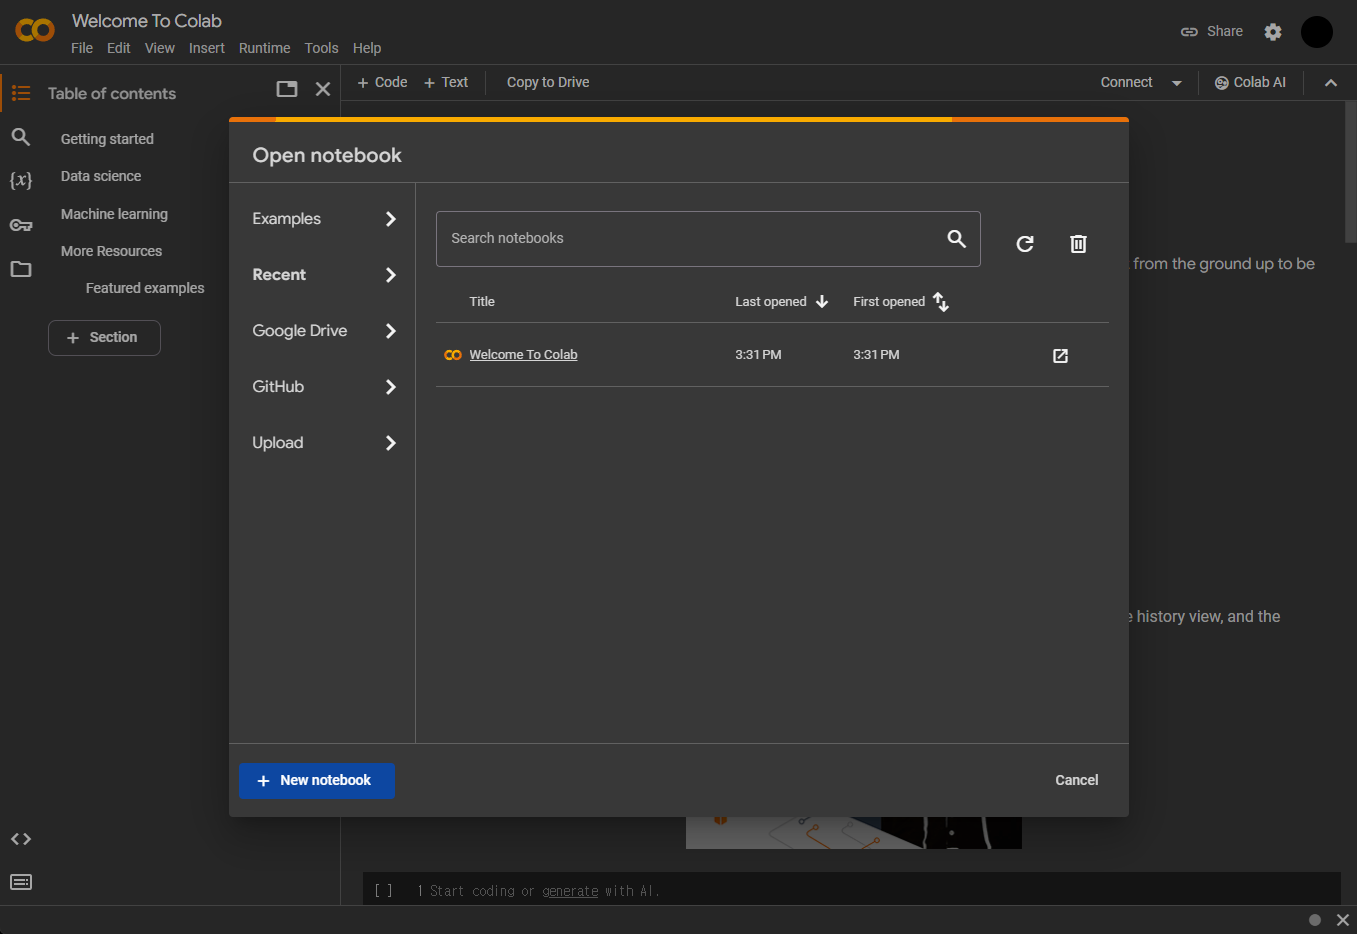Pop out table of contents in new tab
1357x934 pixels.
point(287,89)
